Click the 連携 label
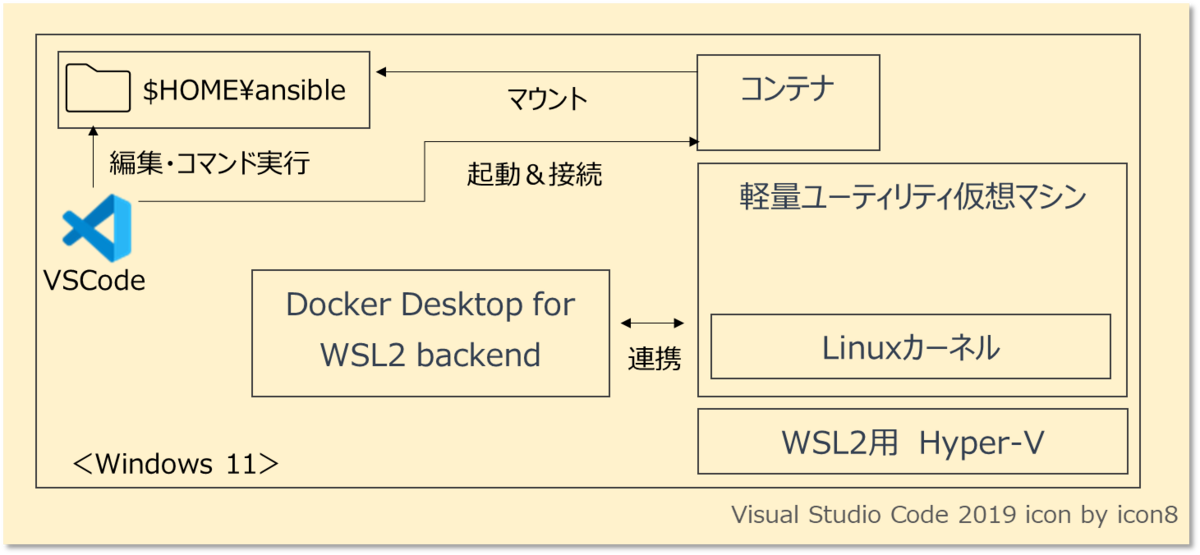1200x555 pixels. (x=654, y=359)
